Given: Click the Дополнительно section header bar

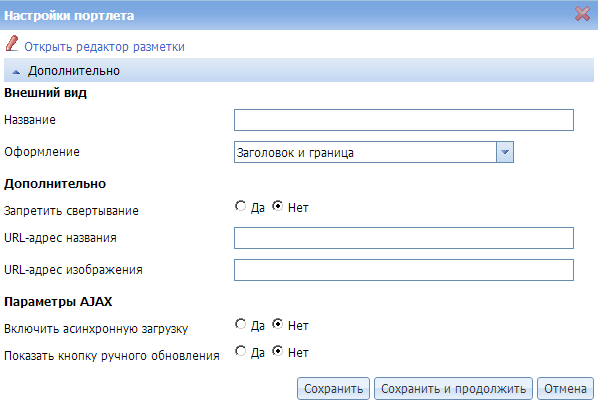Looking at the screenshot, I should tap(299, 71).
